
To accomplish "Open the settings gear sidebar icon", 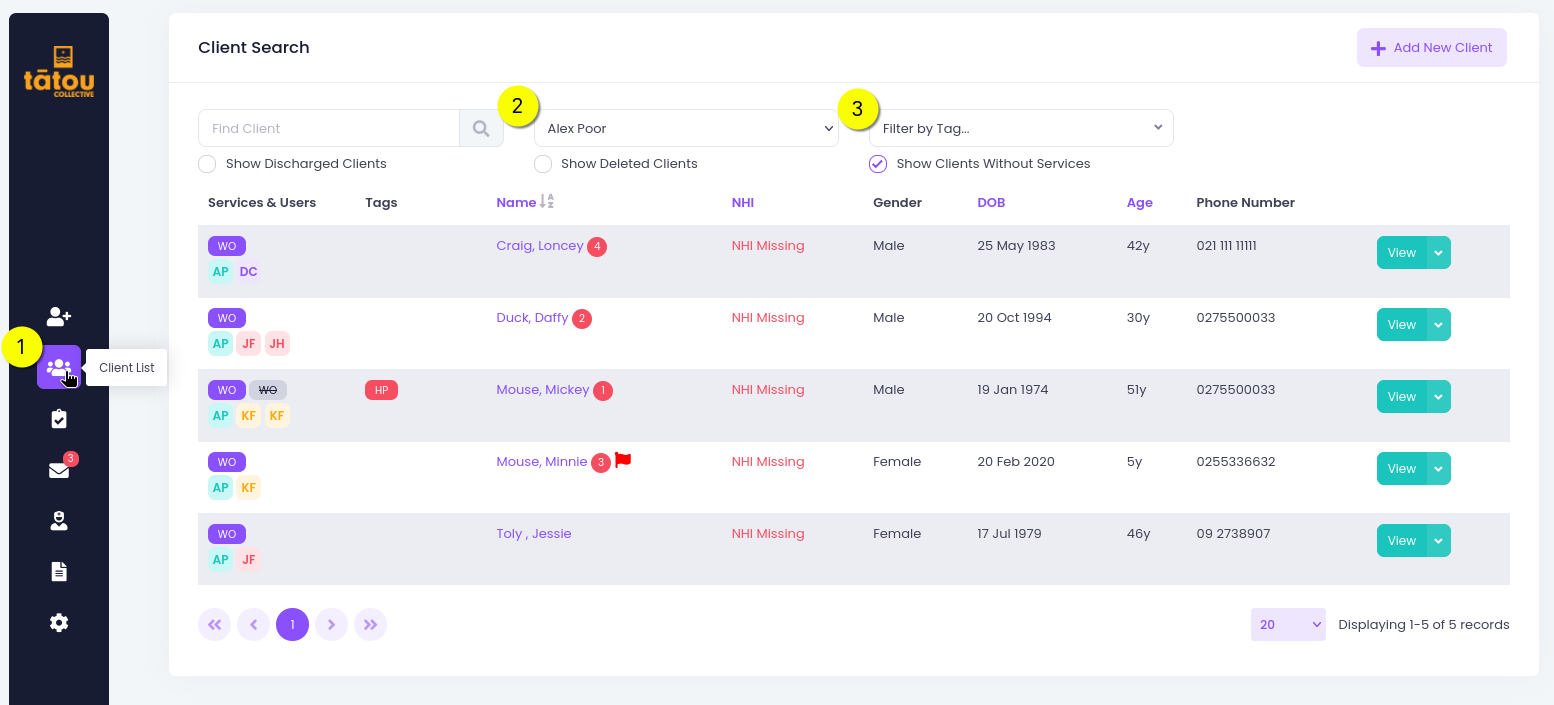I will pyautogui.click(x=59, y=622).
